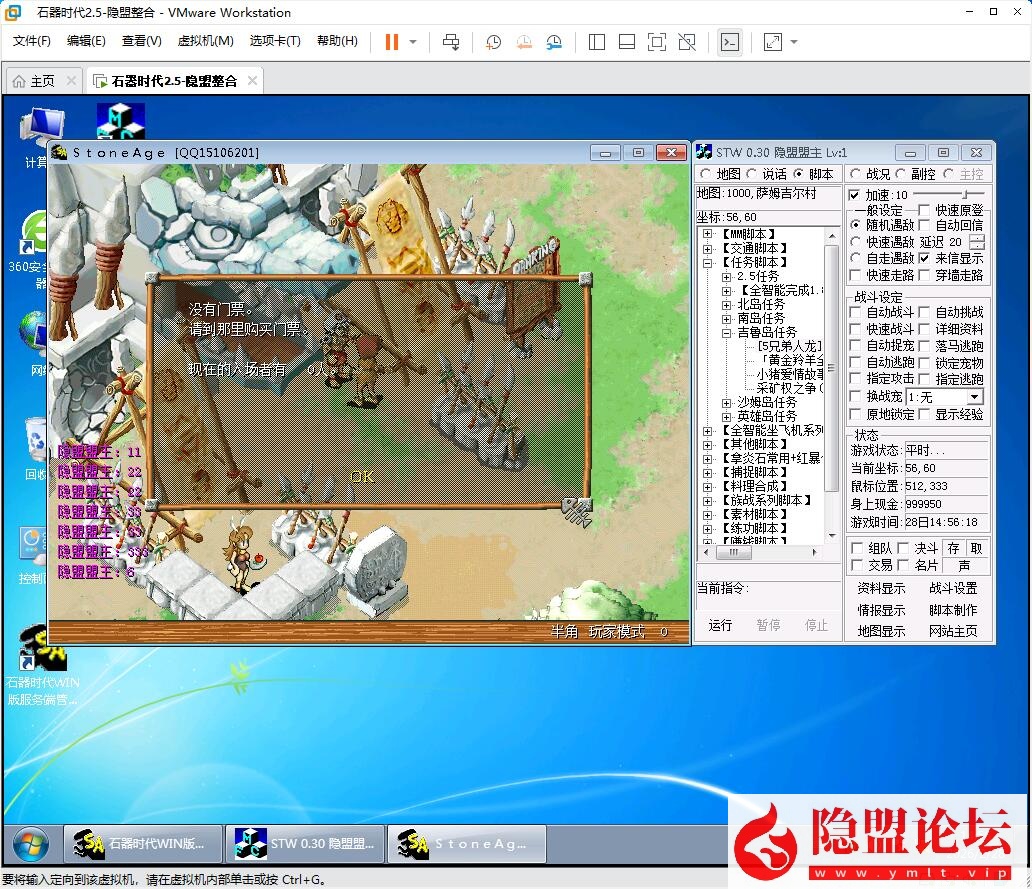Image resolution: width=1032 pixels, height=889 pixels.
Task: Suspend the virtual machine with the pause icon
Action: (x=390, y=42)
